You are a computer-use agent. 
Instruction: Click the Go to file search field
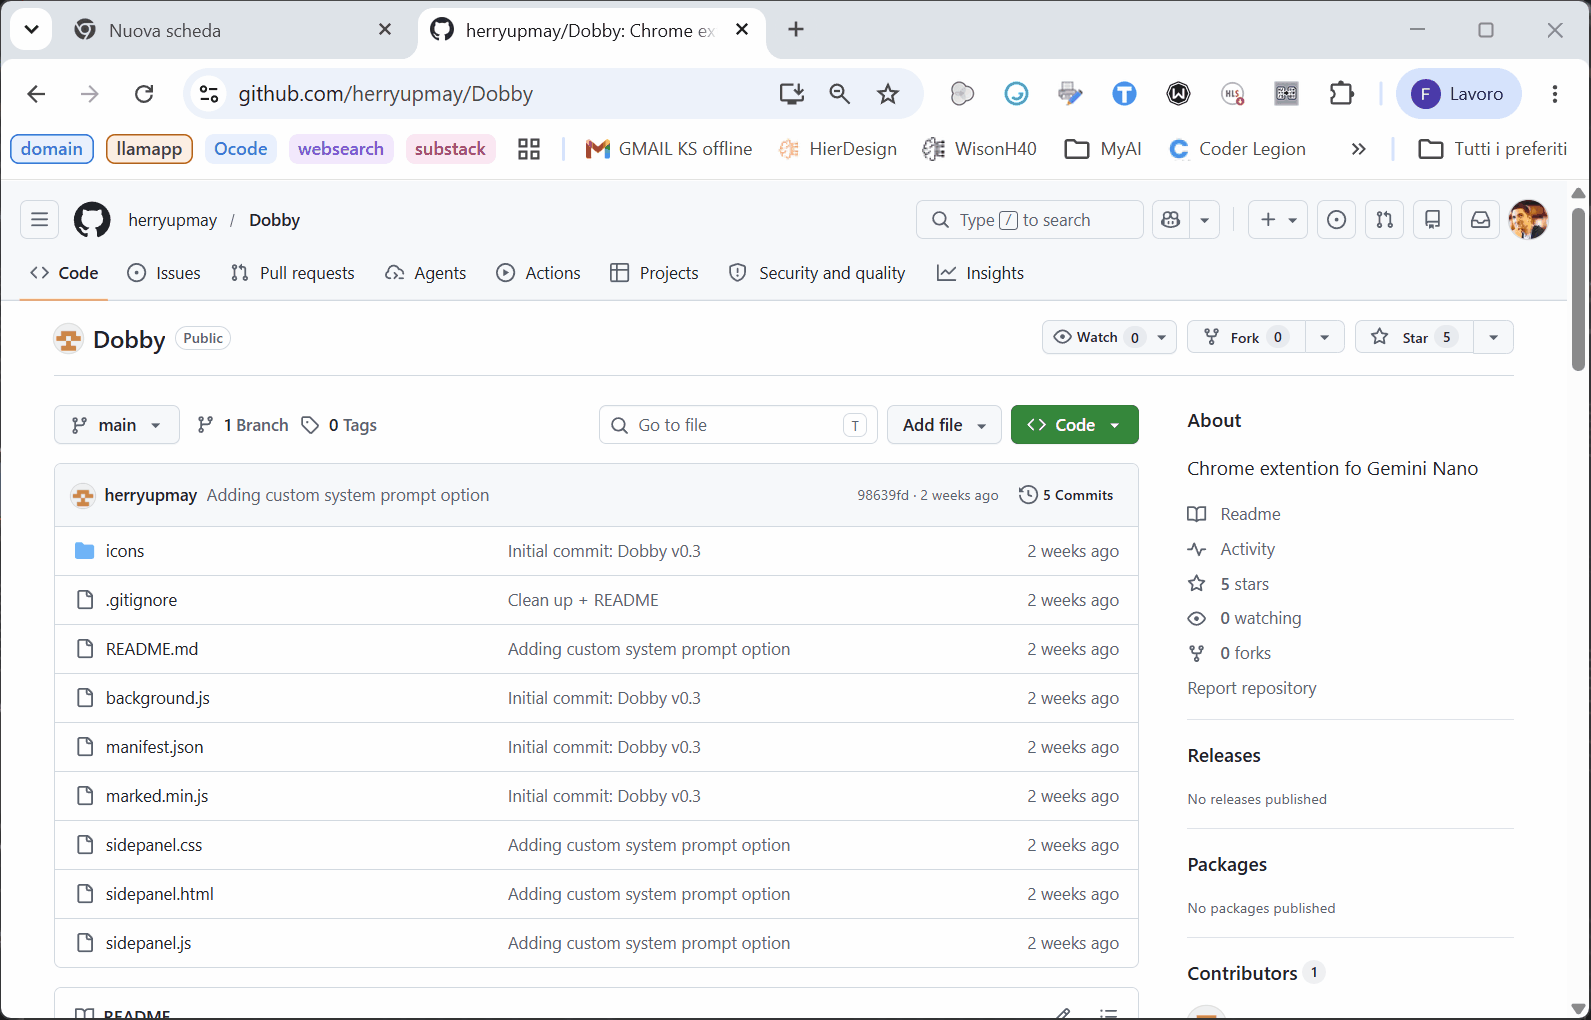coord(738,425)
